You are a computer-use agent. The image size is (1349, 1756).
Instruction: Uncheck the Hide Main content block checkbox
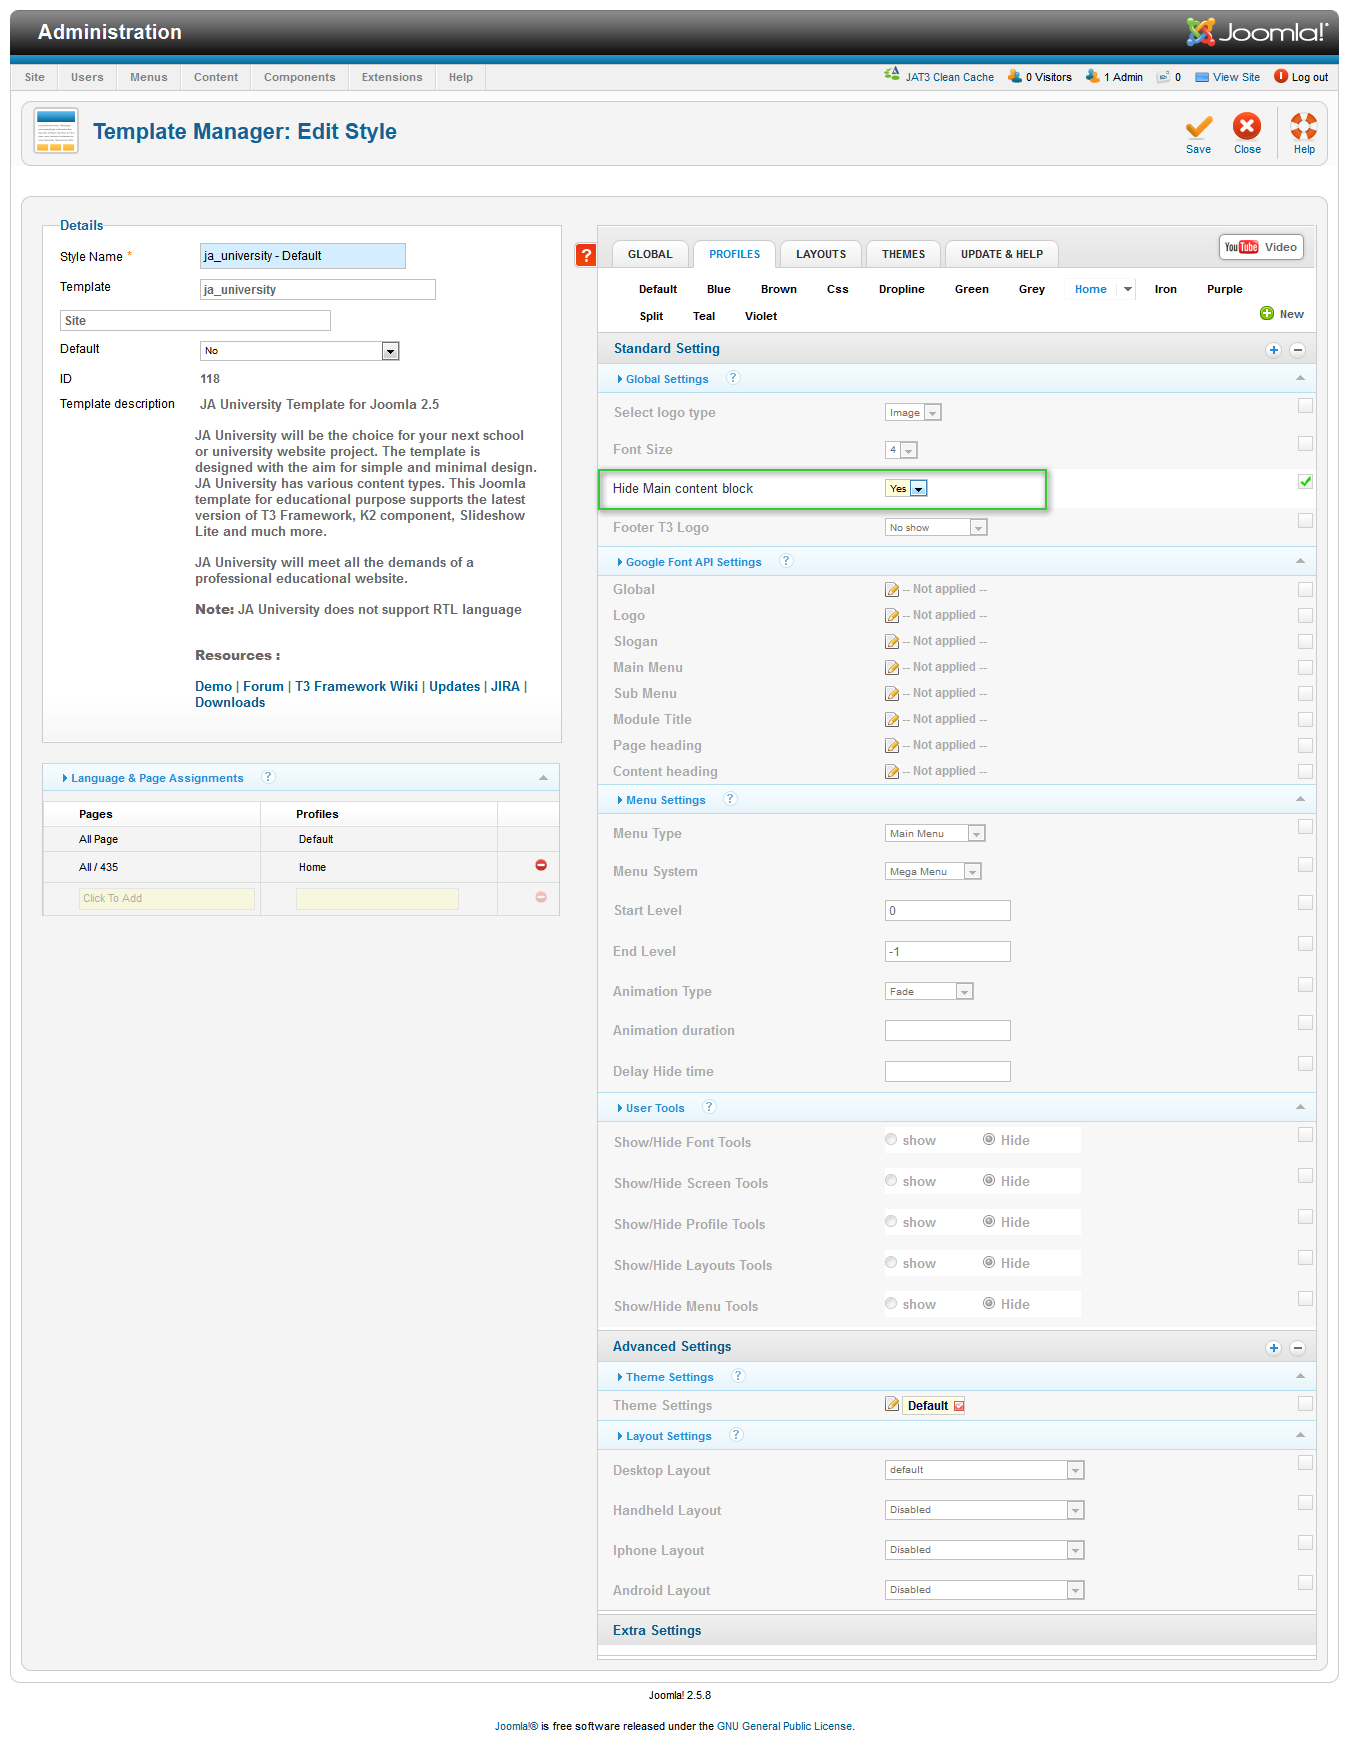1305,482
